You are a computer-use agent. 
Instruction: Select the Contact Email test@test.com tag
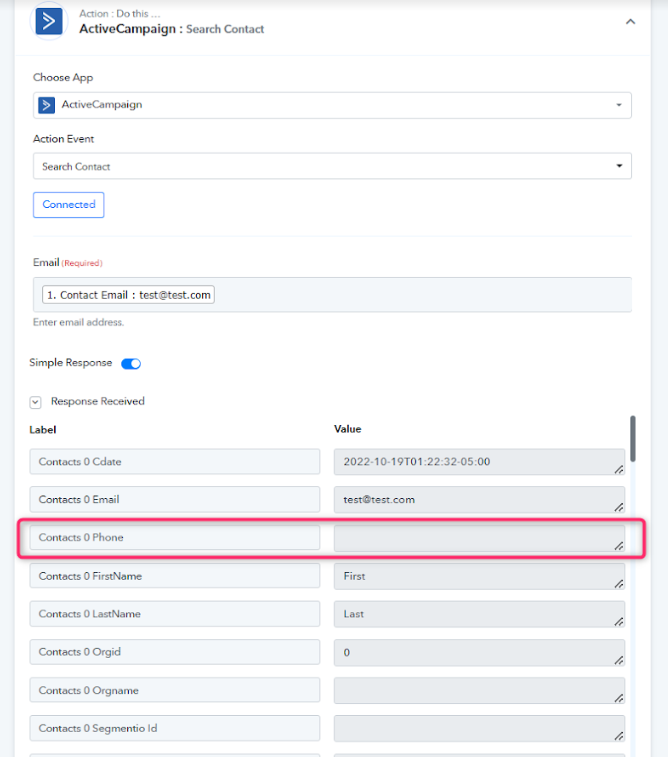pyautogui.click(x=128, y=294)
